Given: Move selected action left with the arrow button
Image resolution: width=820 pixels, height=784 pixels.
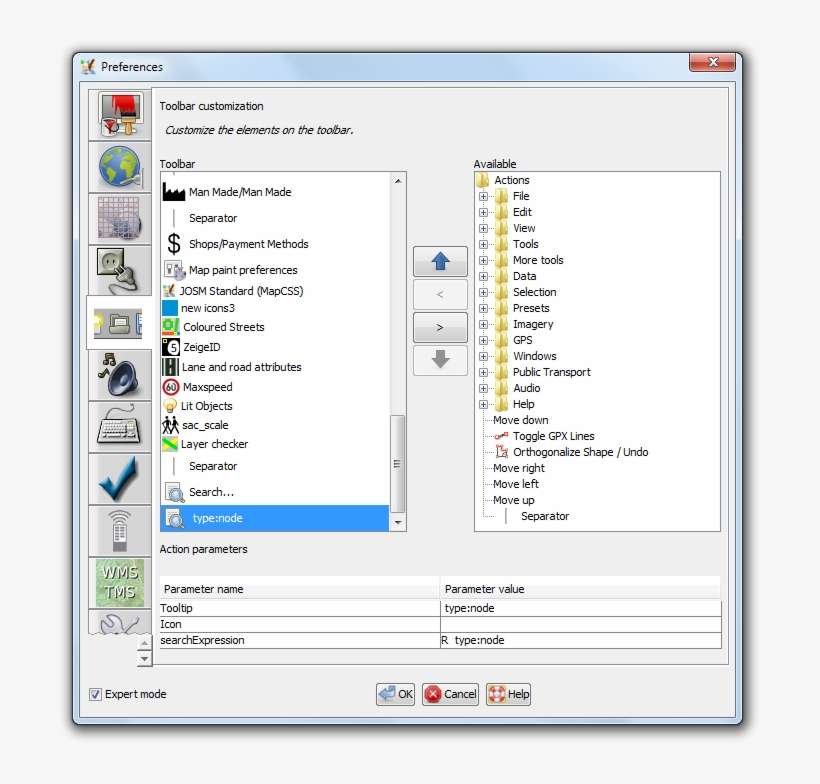Looking at the screenshot, I should [440, 294].
